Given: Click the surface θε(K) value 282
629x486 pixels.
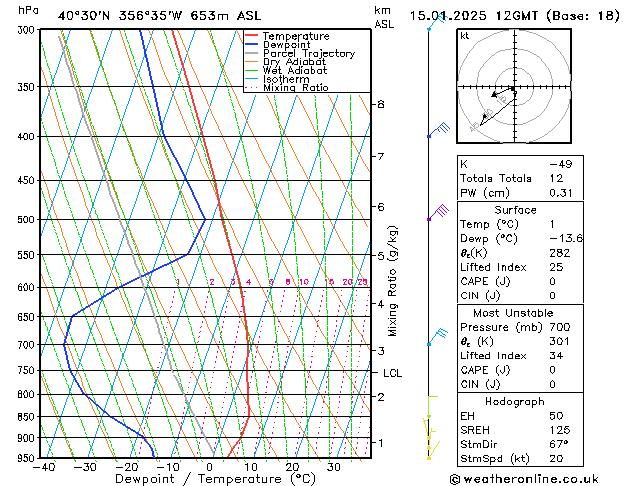Looking at the screenshot, I should [x=560, y=253].
